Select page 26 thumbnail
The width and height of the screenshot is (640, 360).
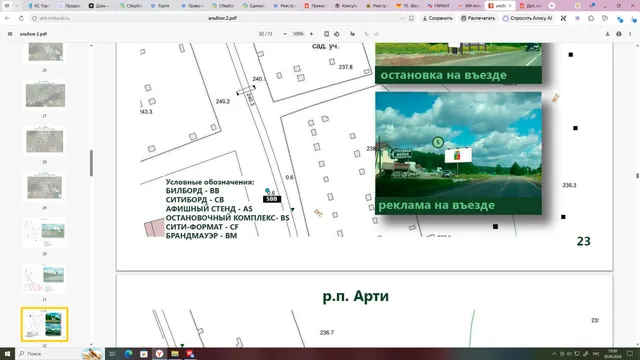45,53
